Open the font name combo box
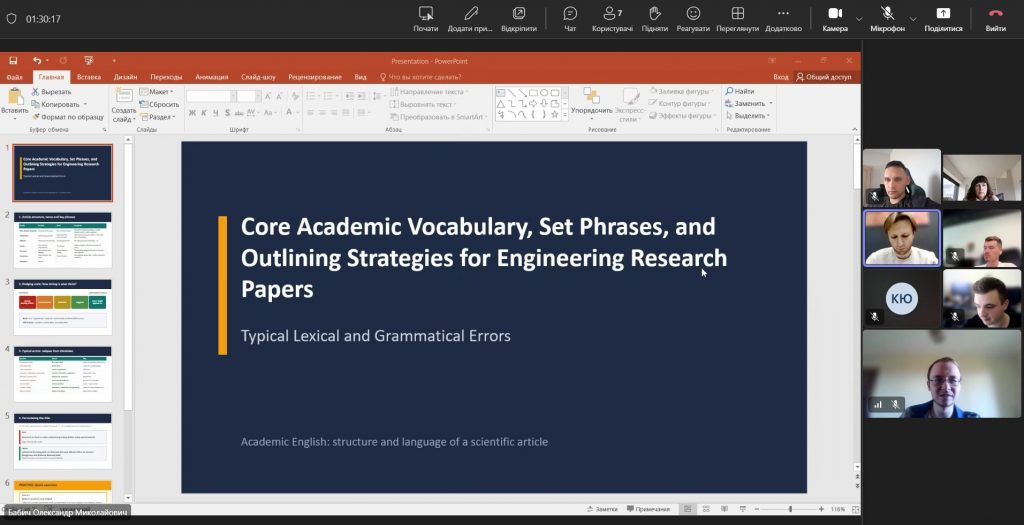Screen dimensions: 1024x525 [210, 96]
